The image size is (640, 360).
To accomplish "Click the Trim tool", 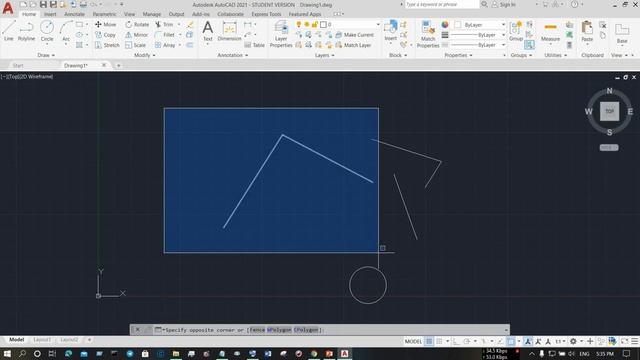I will coord(164,24).
